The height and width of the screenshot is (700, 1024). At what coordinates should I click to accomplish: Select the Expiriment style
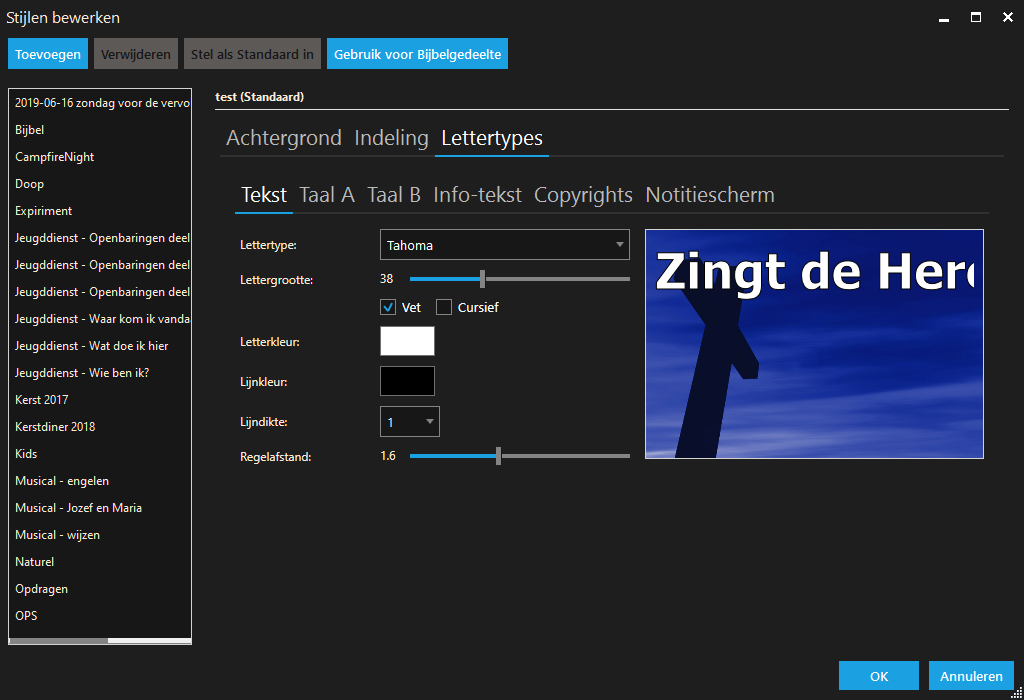(100, 211)
